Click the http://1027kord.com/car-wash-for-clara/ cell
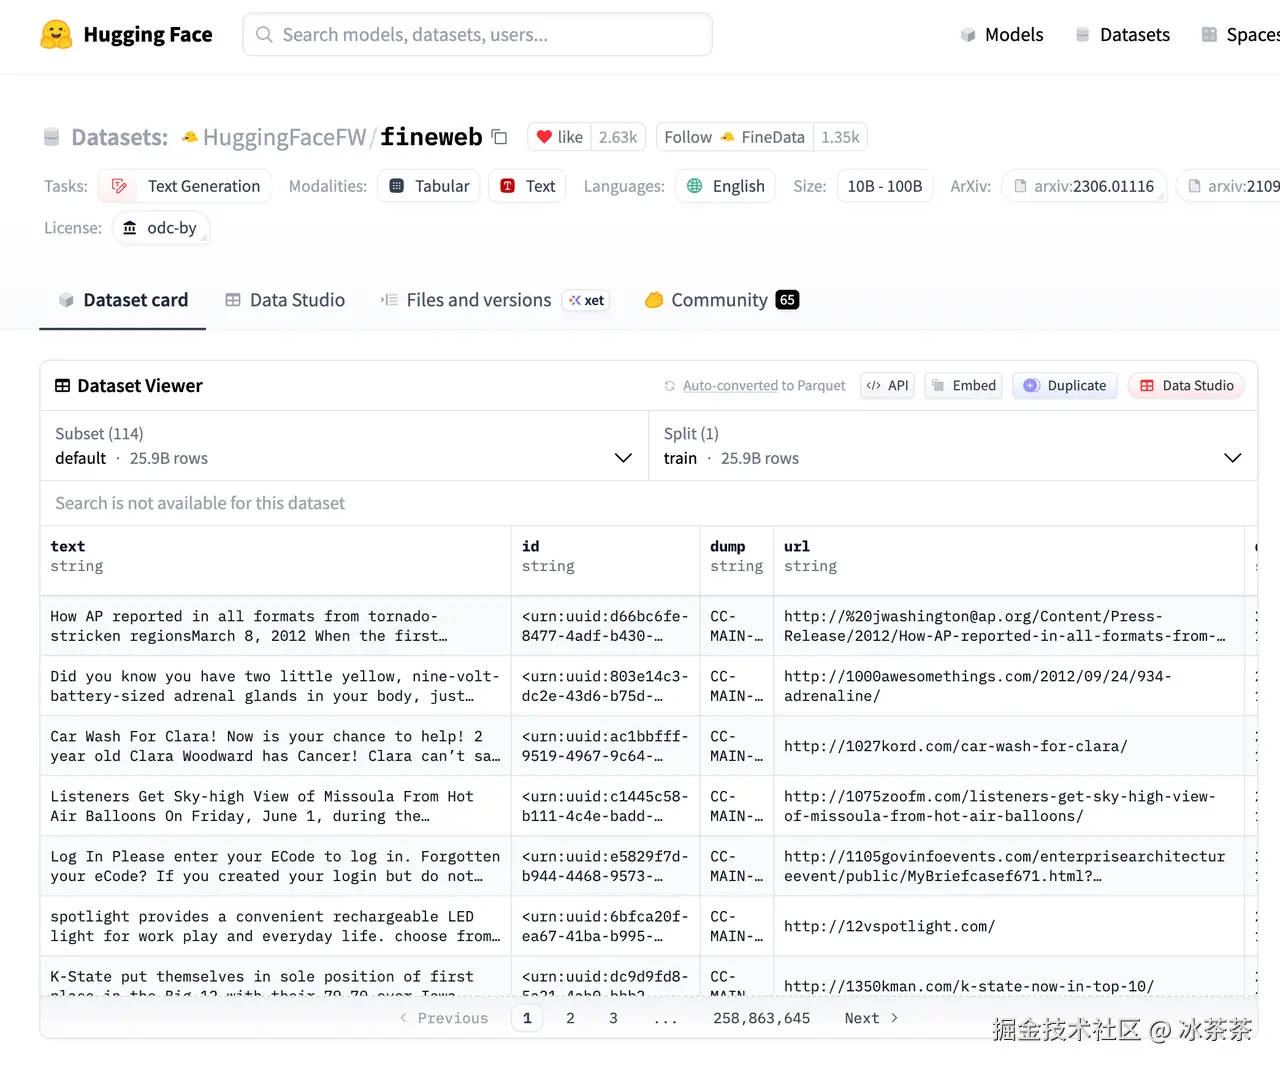Viewport: 1280px width, 1071px height. pyautogui.click(x=1009, y=746)
